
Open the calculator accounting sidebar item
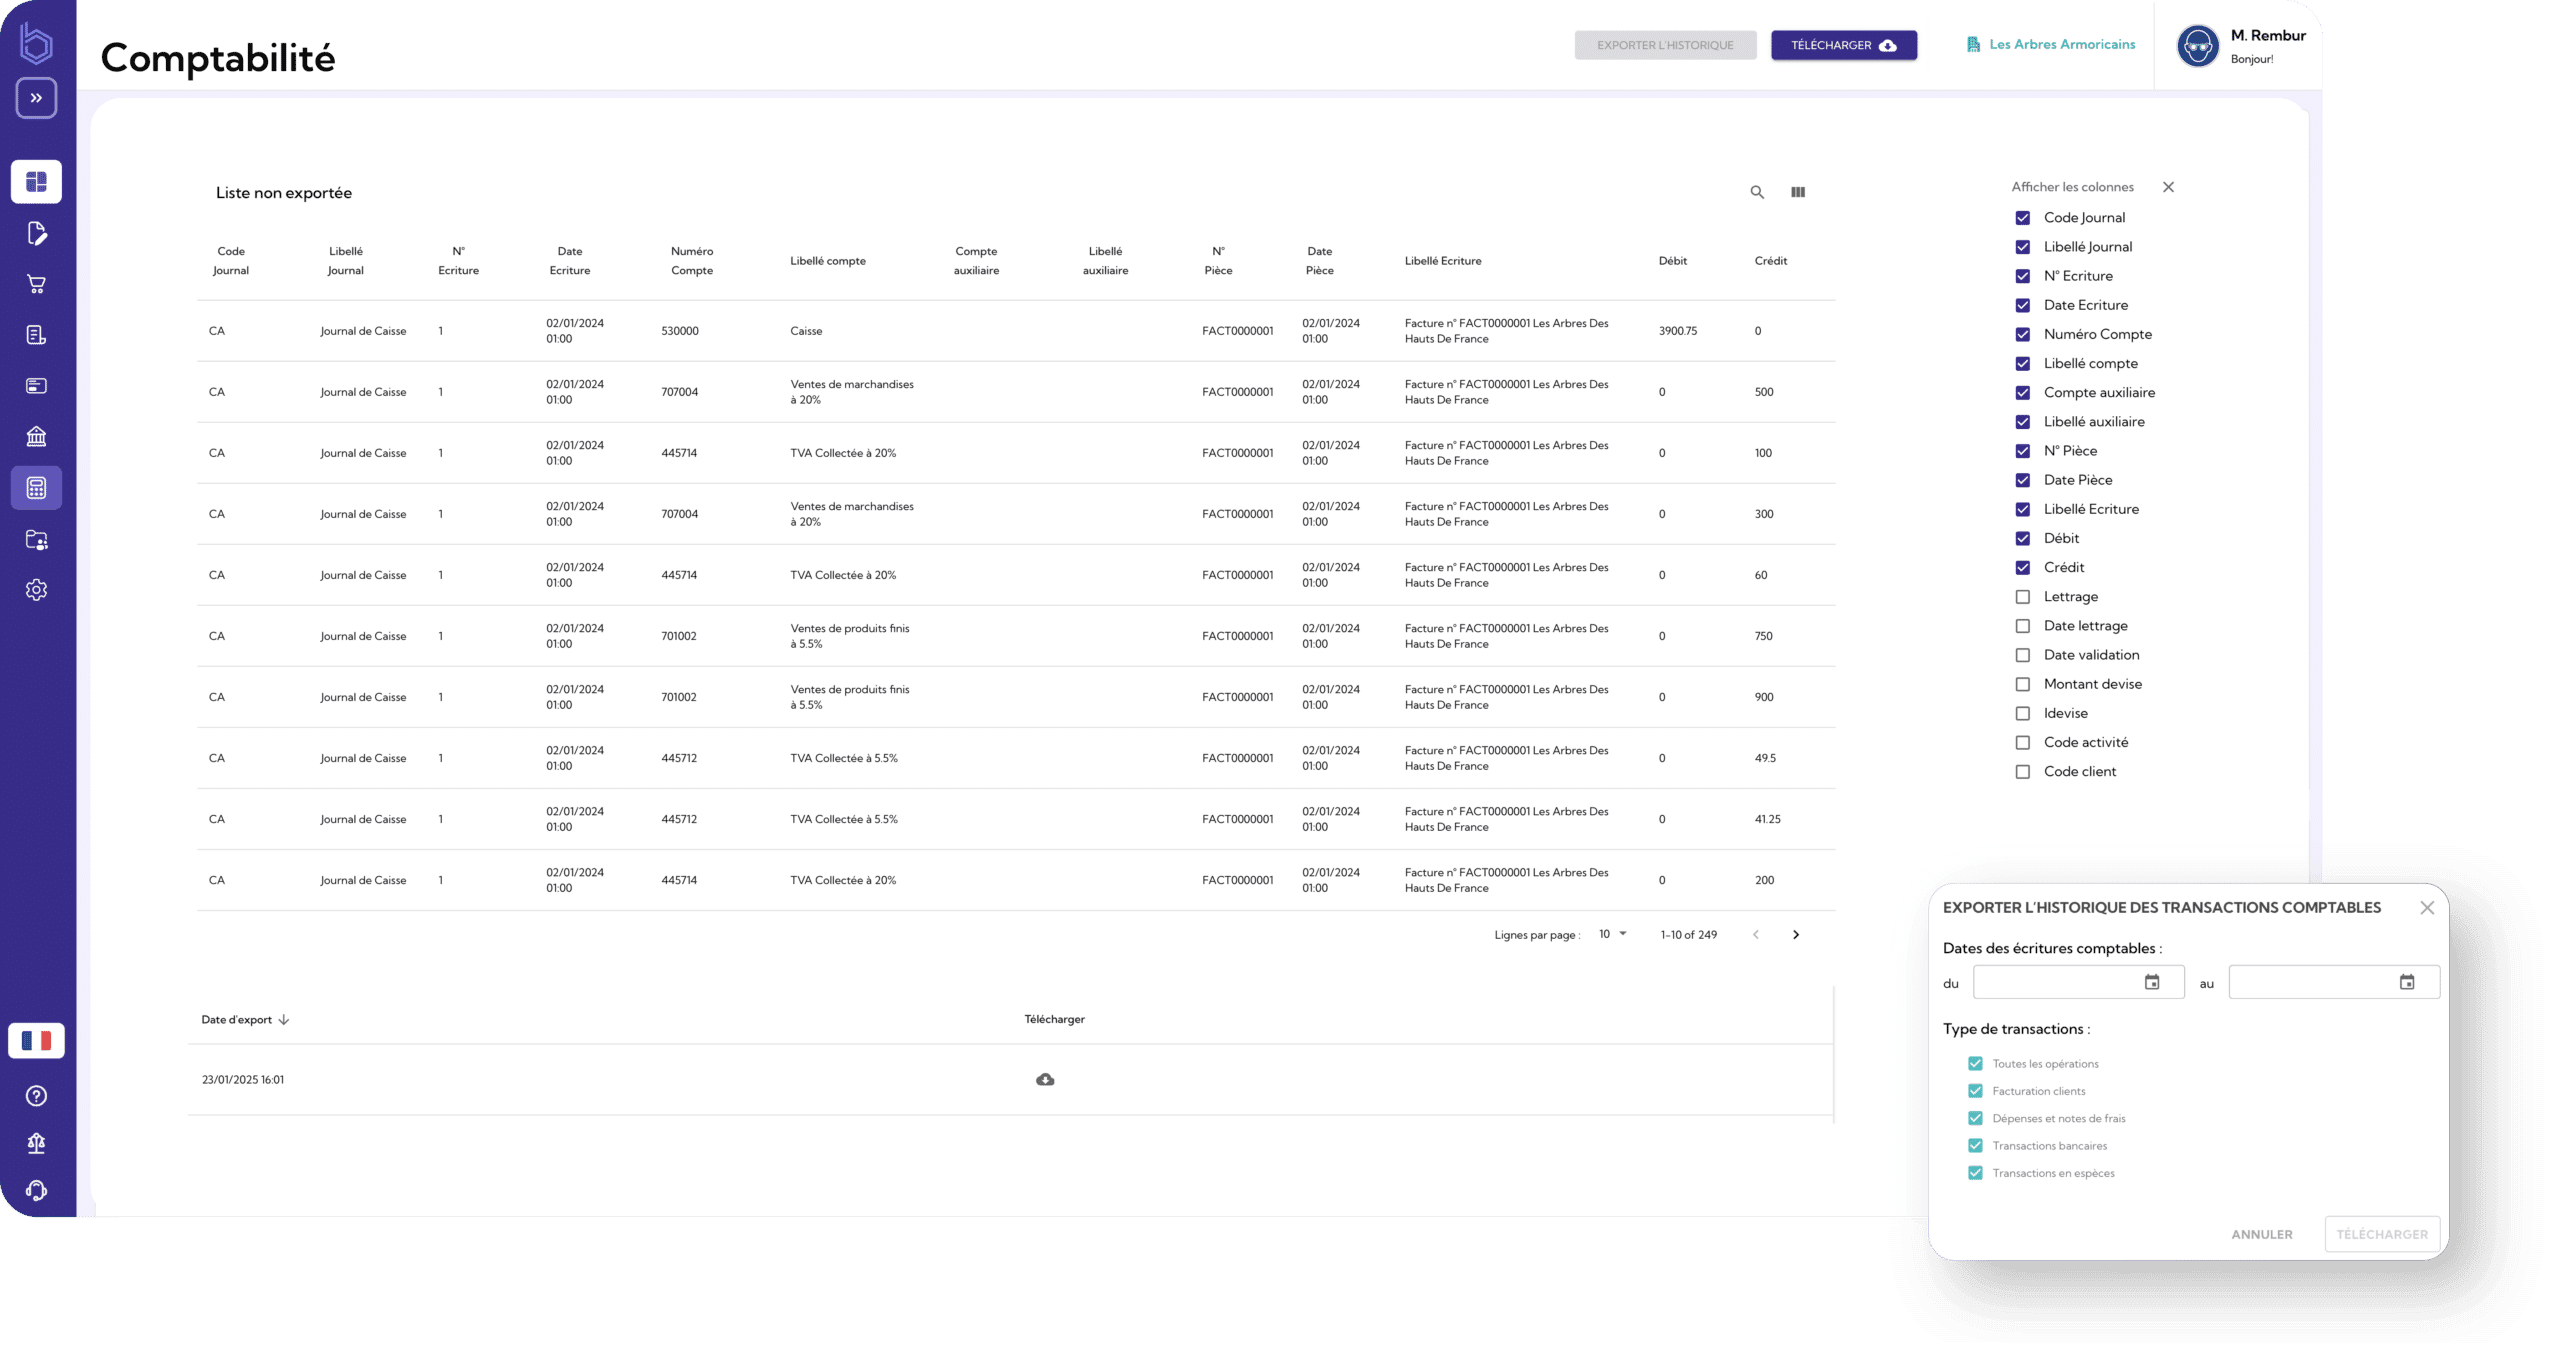pyautogui.click(x=37, y=488)
